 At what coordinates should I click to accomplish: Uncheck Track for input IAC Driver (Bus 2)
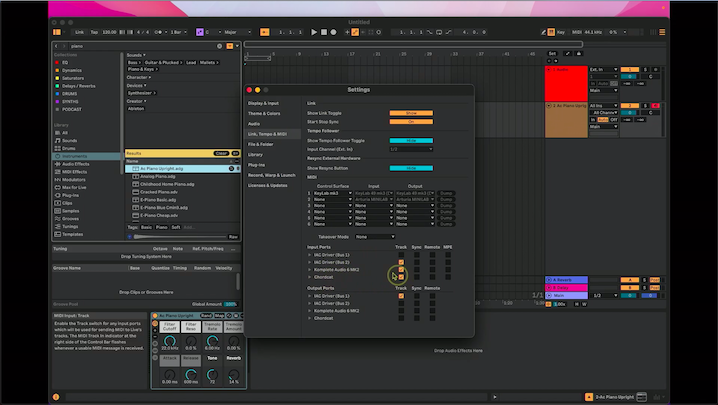[401, 262]
